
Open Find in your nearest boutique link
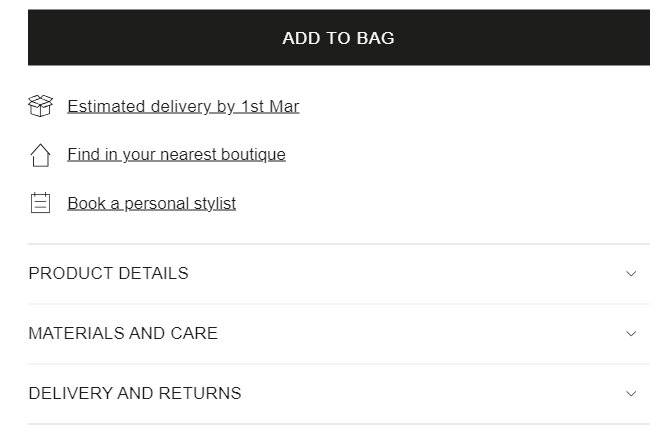point(176,154)
